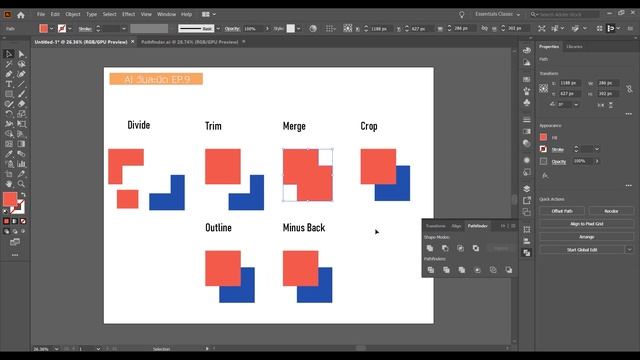The image size is (640, 360).
Task: Reset default fill and stroke colors
Action: [5, 211]
